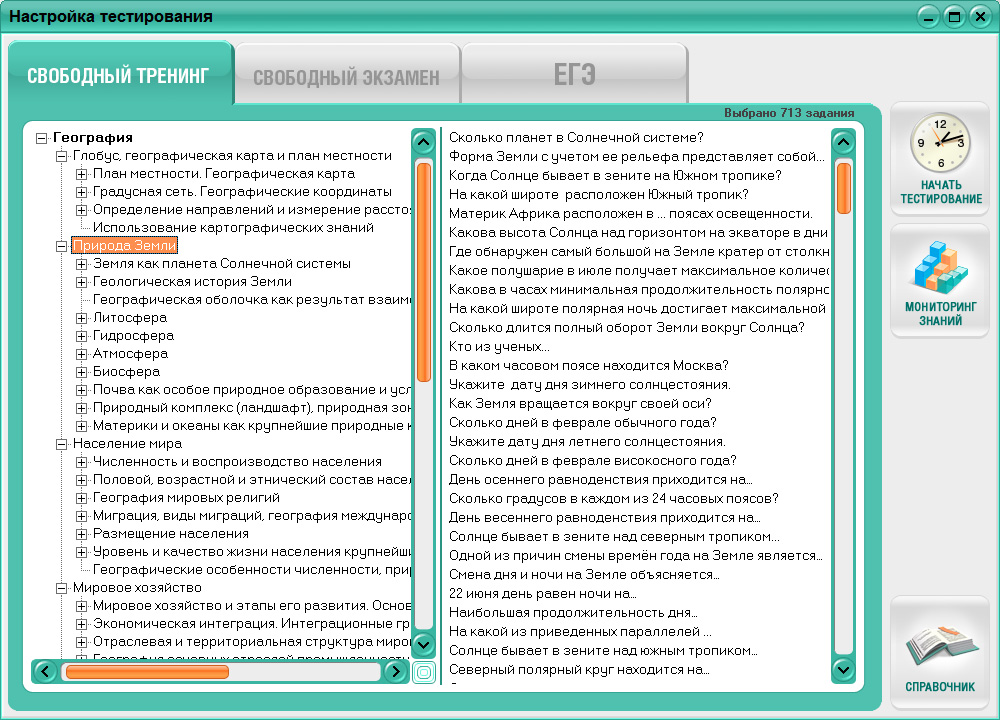Select question Смена дня и ночи объясняется
The image size is (1000, 720).
coord(584,574)
